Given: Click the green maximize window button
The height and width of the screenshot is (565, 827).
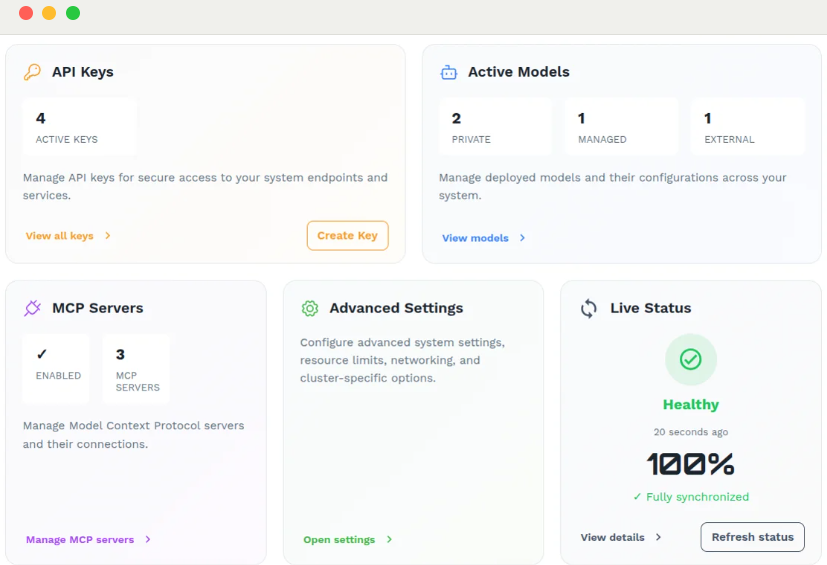Looking at the screenshot, I should tap(73, 13).
